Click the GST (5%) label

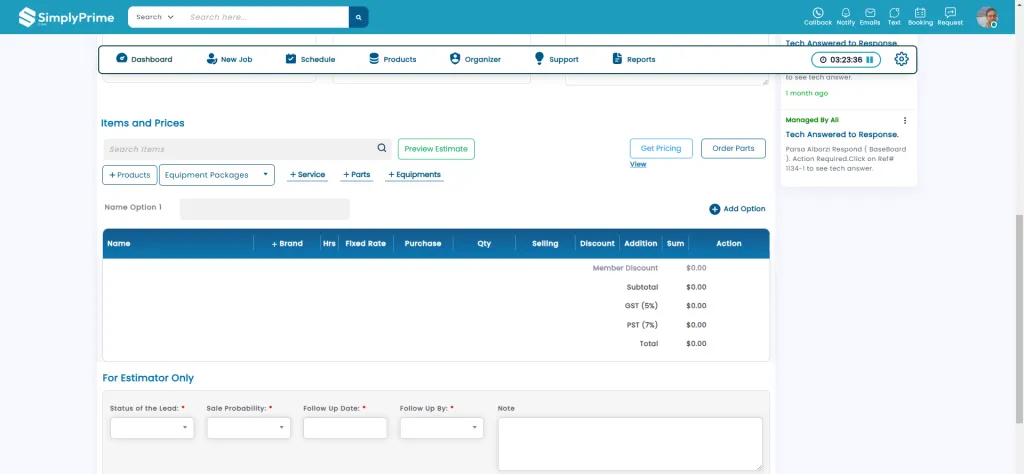(x=641, y=306)
